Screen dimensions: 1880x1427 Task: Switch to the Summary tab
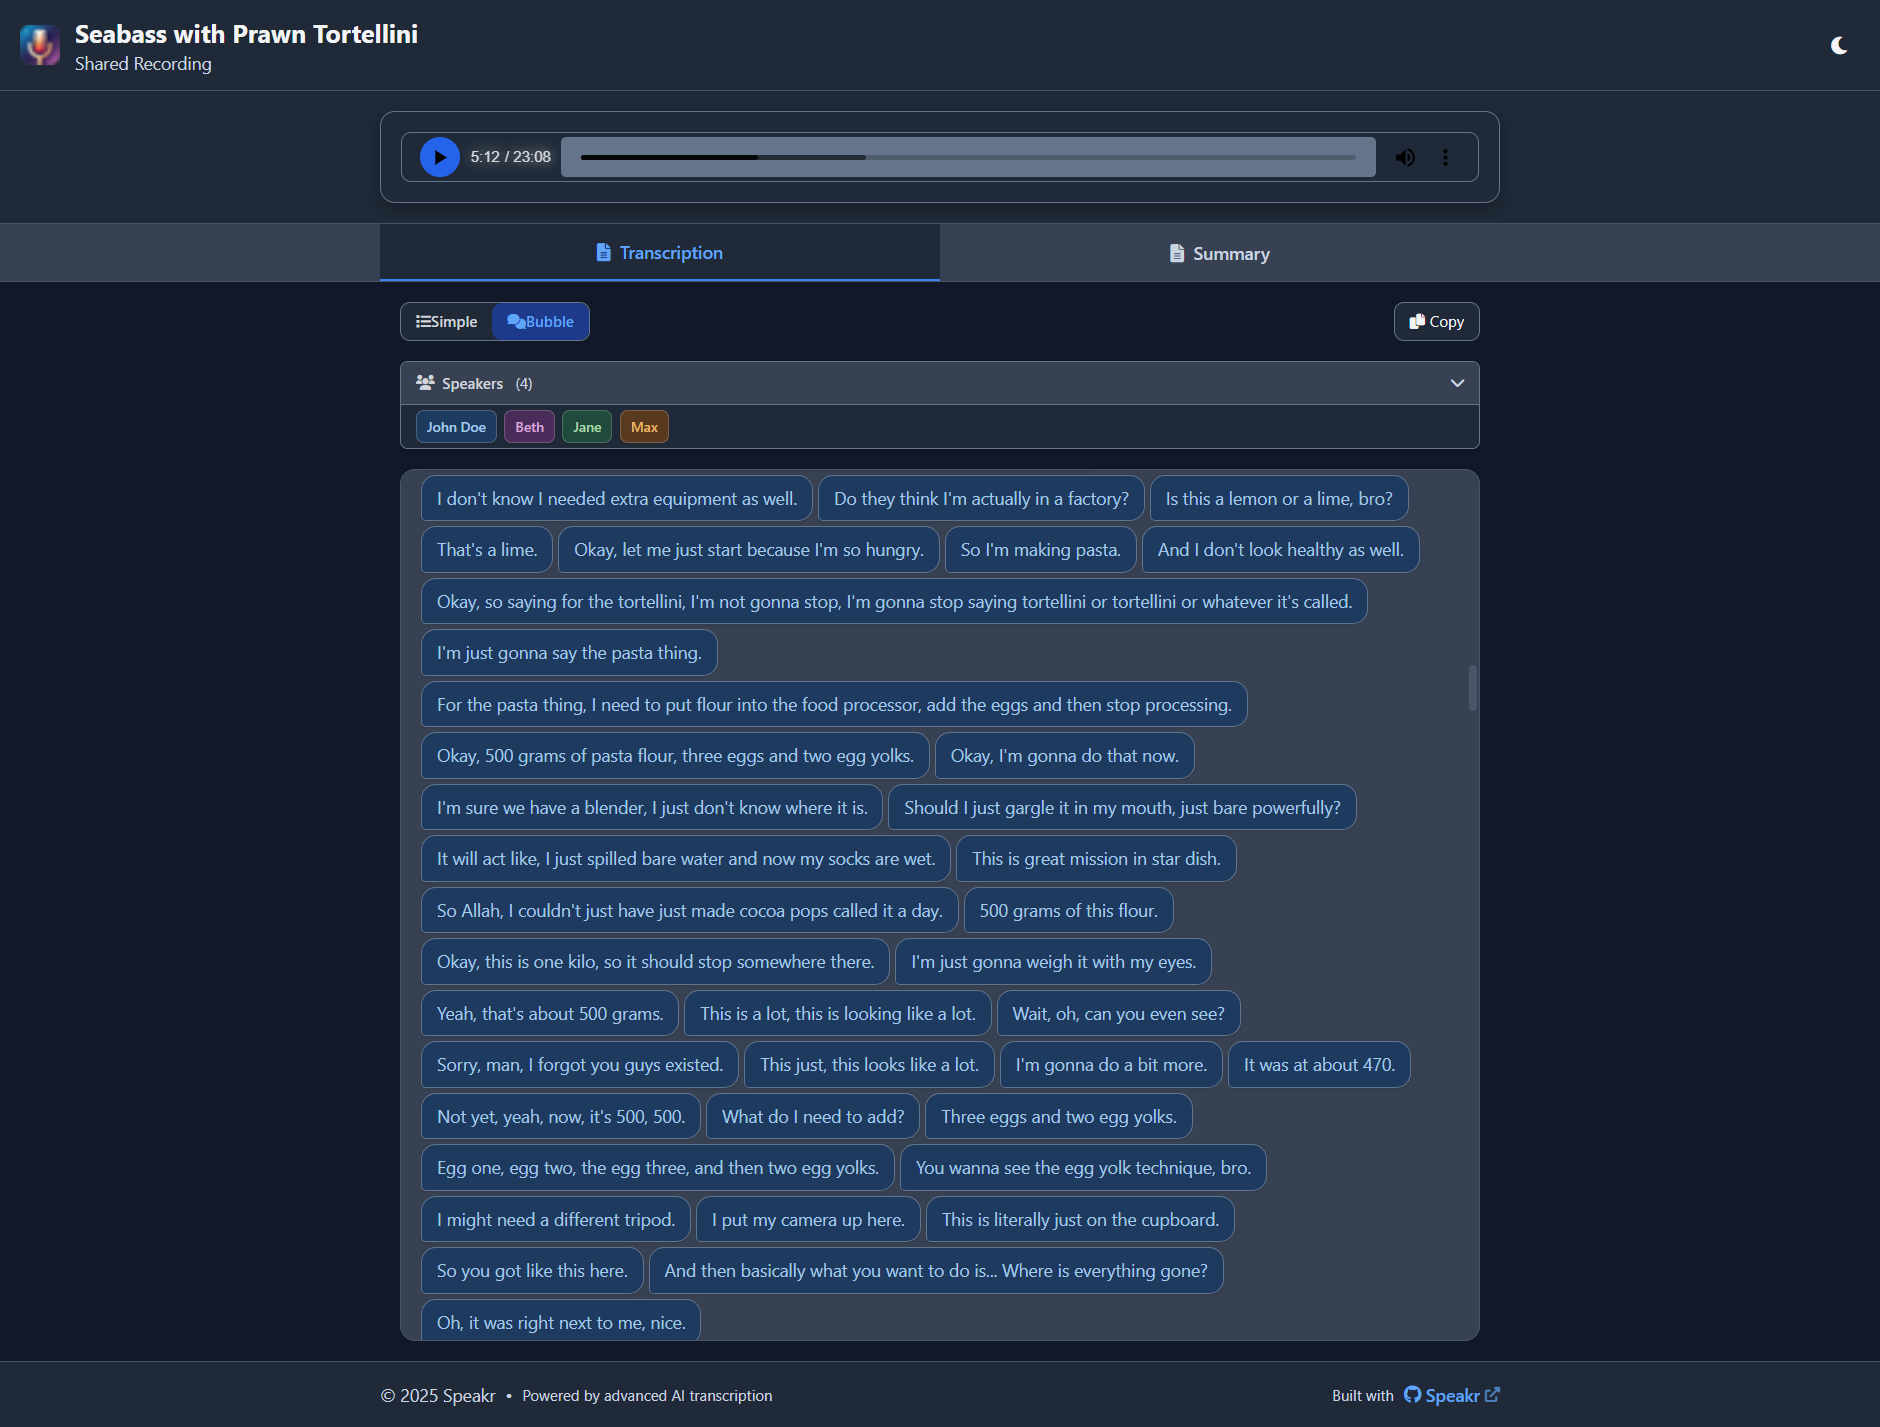point(1218,253)
